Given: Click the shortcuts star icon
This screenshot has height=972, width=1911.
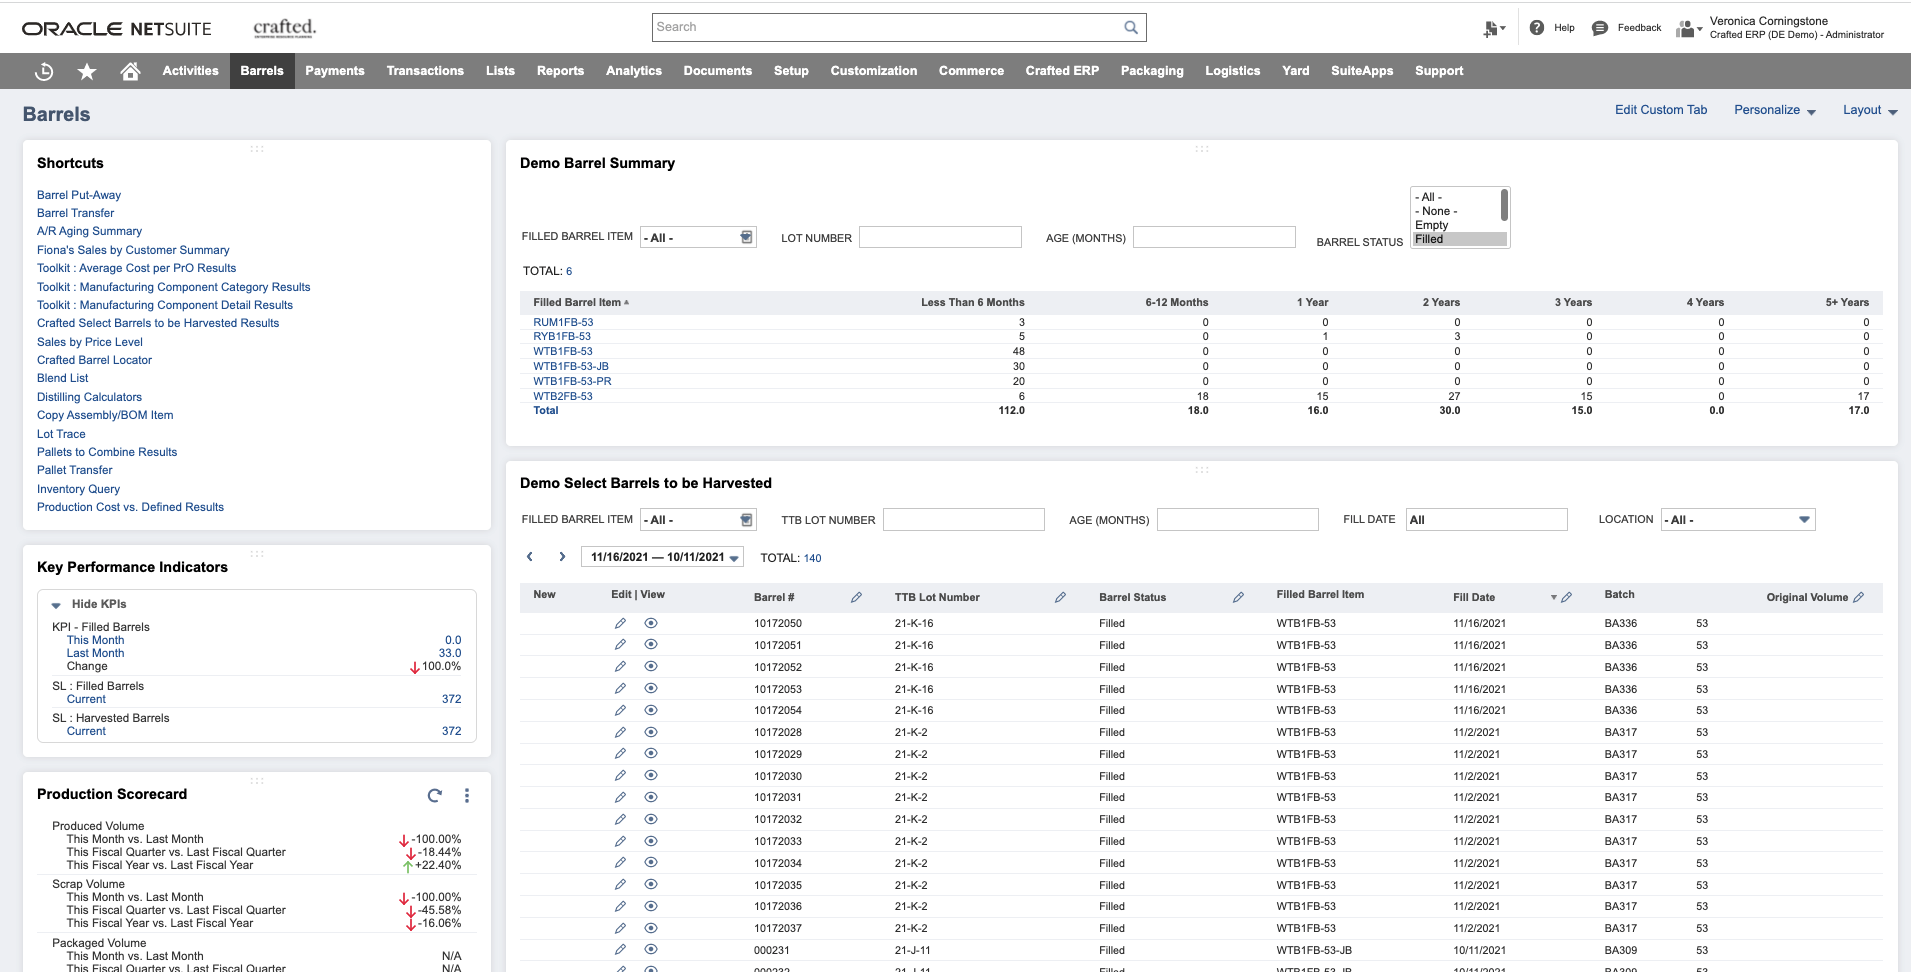Looking at the screenshot, I should [x=86, y=71].
